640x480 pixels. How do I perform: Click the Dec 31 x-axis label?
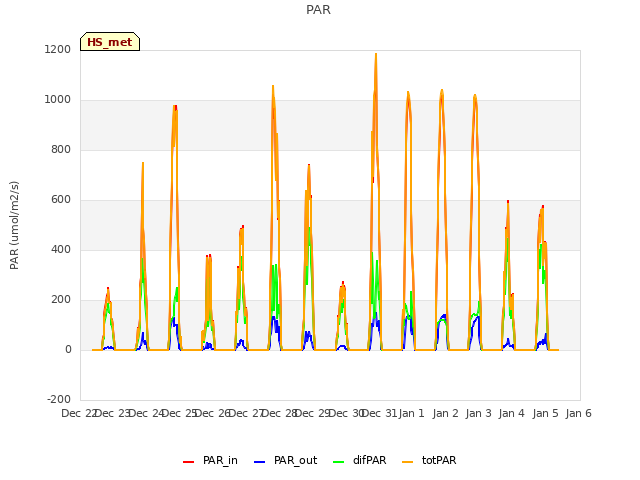pos(379,413)
